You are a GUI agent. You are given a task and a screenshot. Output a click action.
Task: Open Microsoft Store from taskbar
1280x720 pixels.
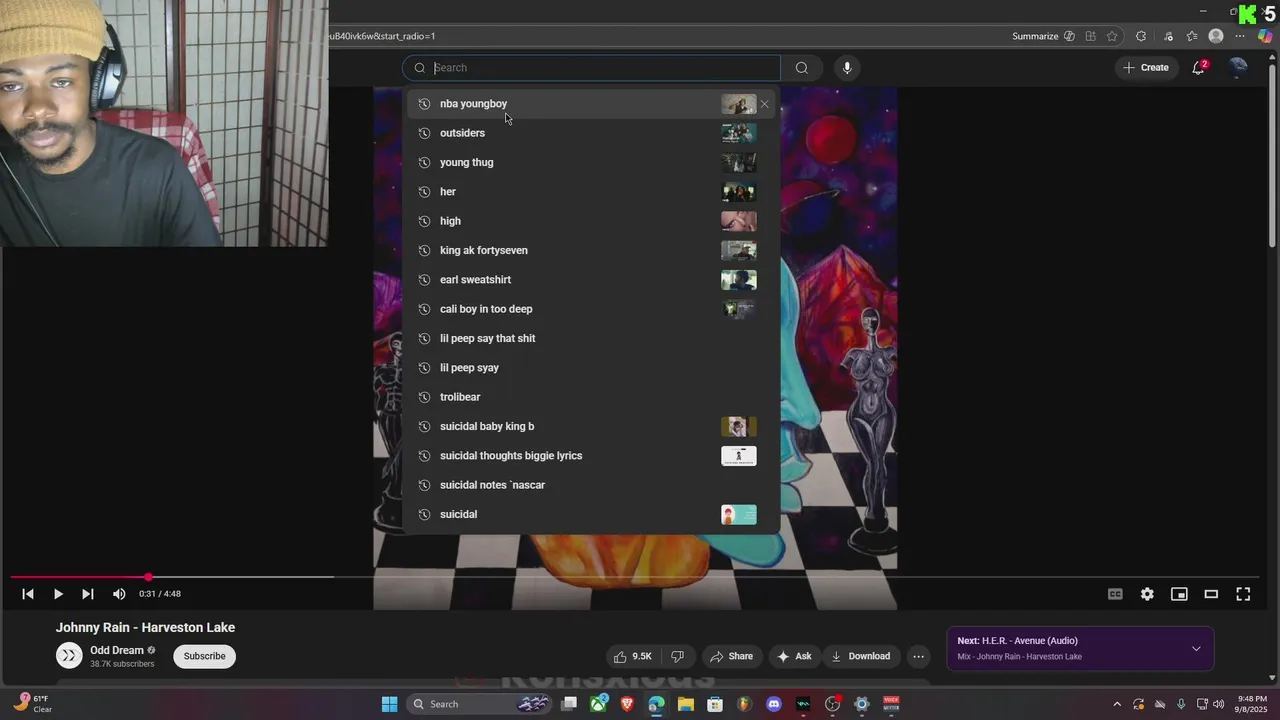[x=715, y=704]
